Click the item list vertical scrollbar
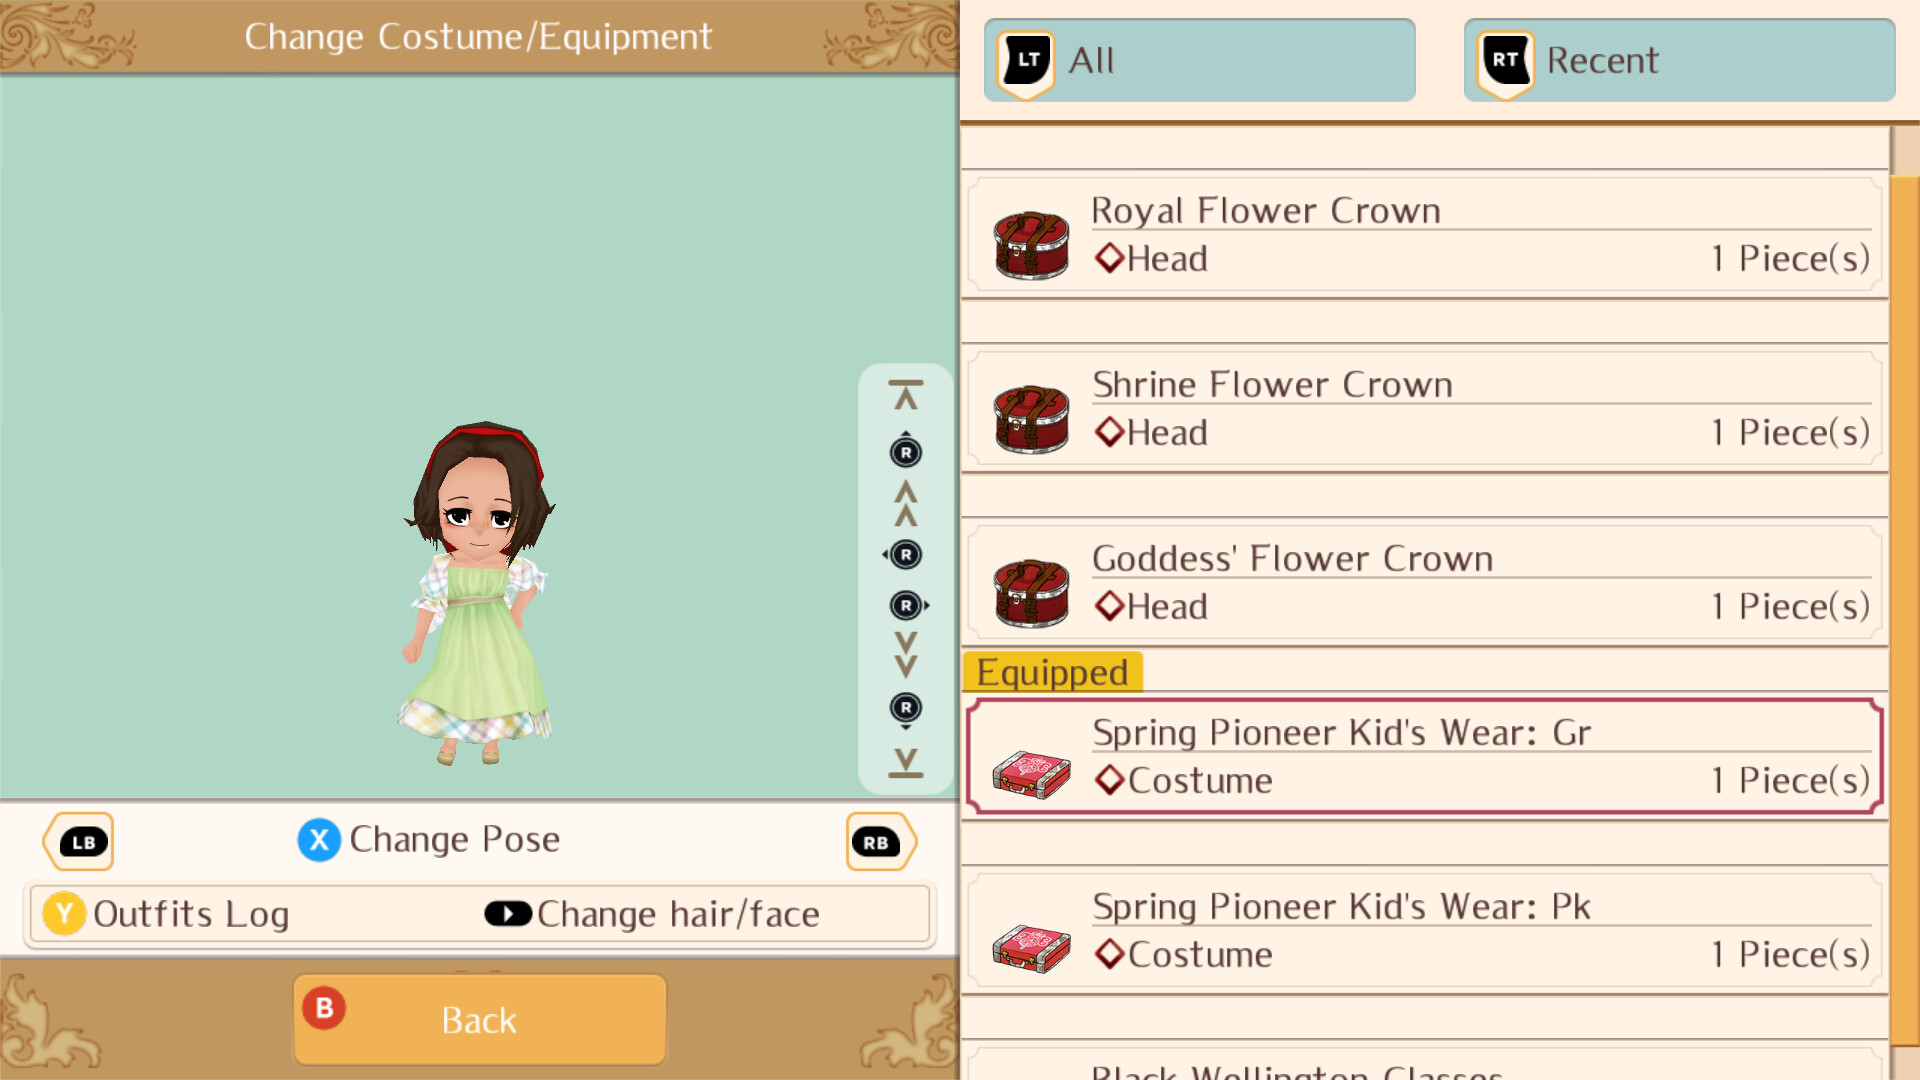 (x=1904, y=600)
